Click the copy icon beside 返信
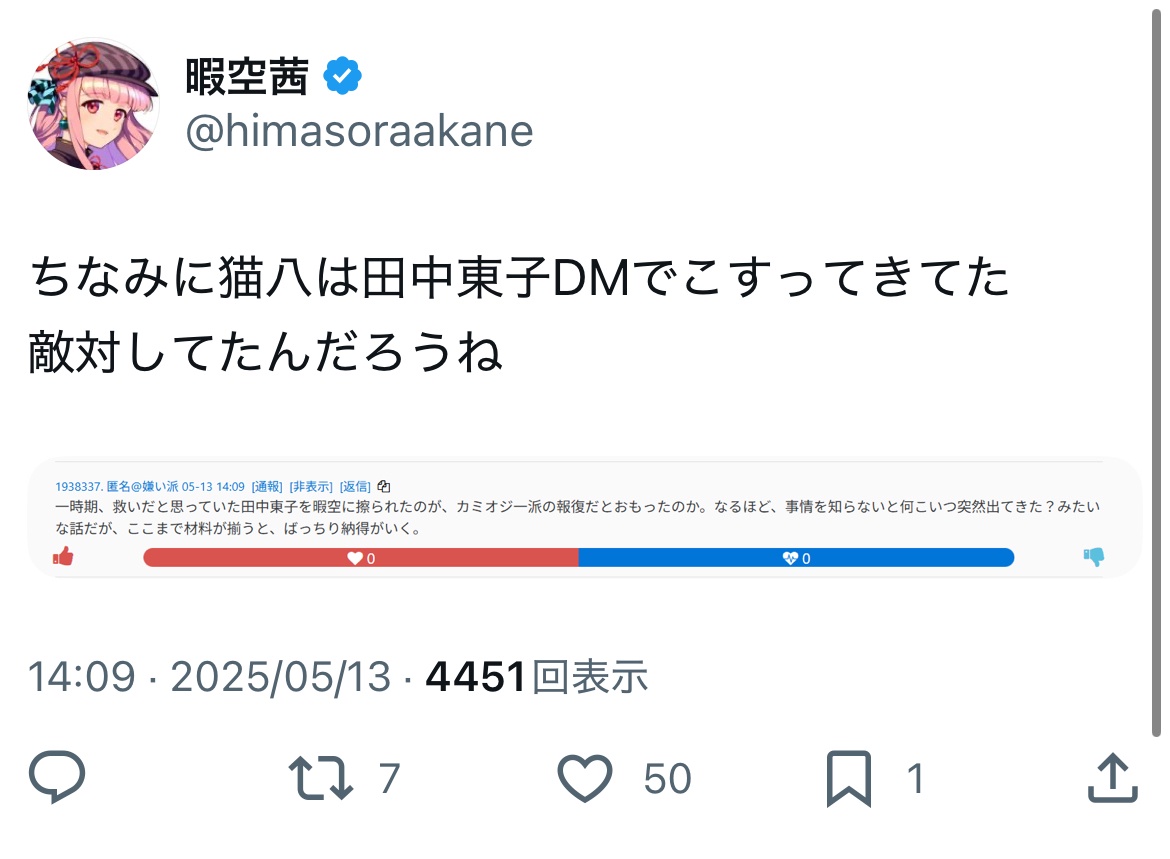 384,487
